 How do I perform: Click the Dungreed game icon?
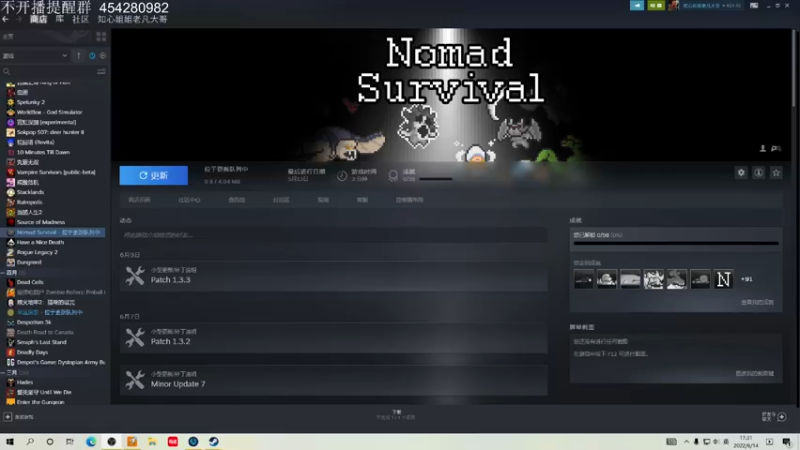tap(11, 262)
